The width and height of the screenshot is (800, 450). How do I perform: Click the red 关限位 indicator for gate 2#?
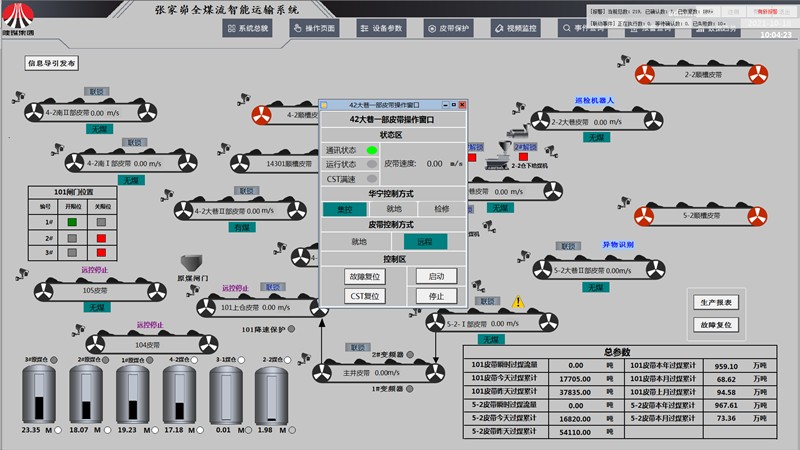click(101, 238)
